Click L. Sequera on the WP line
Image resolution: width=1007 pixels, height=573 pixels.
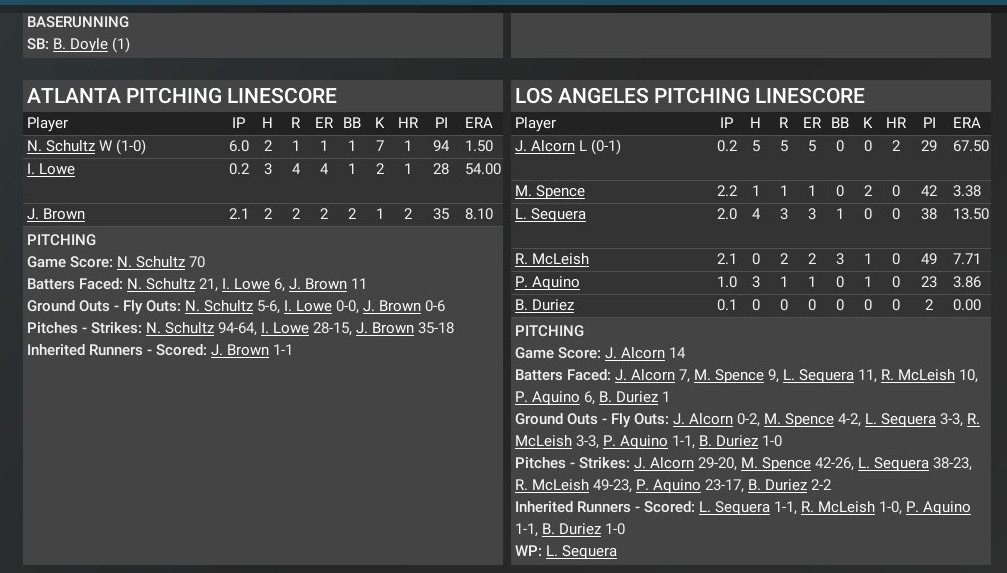[x=581, y=551]
